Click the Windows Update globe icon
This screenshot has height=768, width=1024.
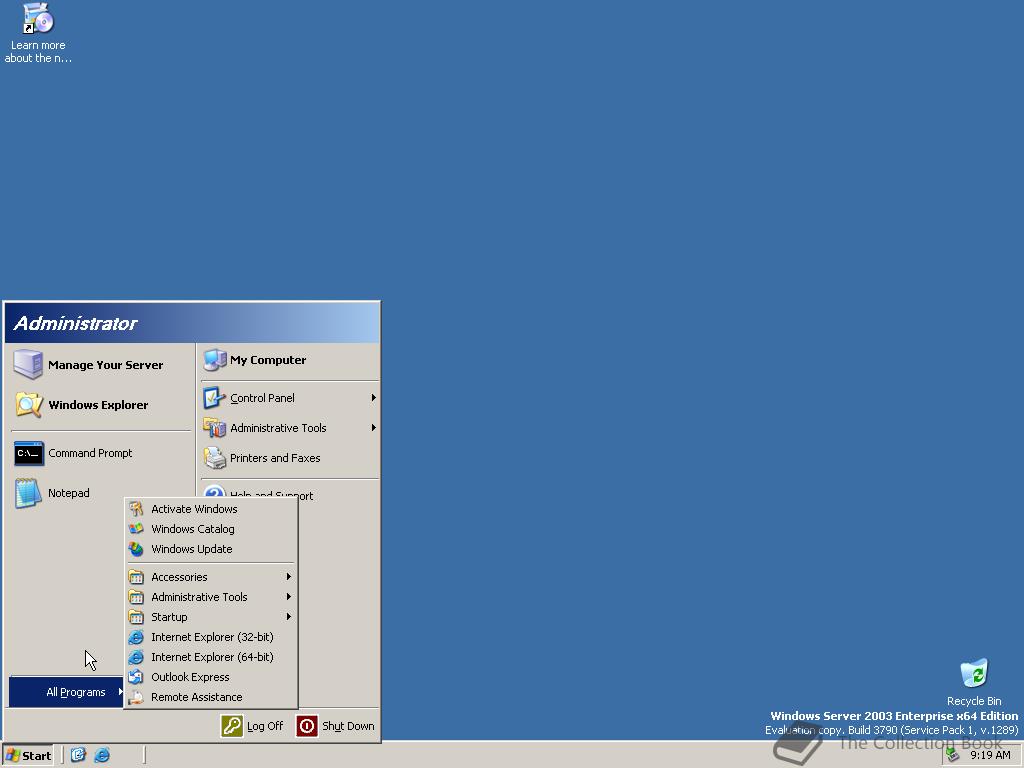tap(136, 549)
